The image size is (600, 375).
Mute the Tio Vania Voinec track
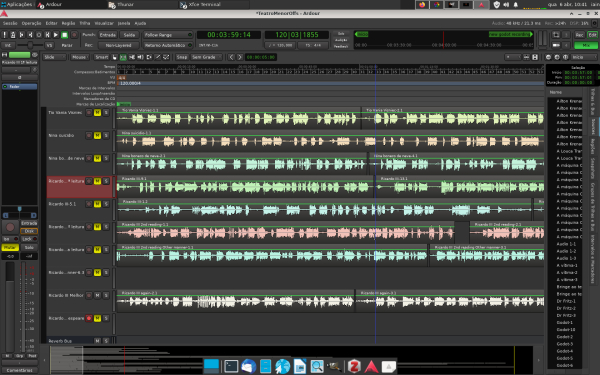(x=97, y=112)
